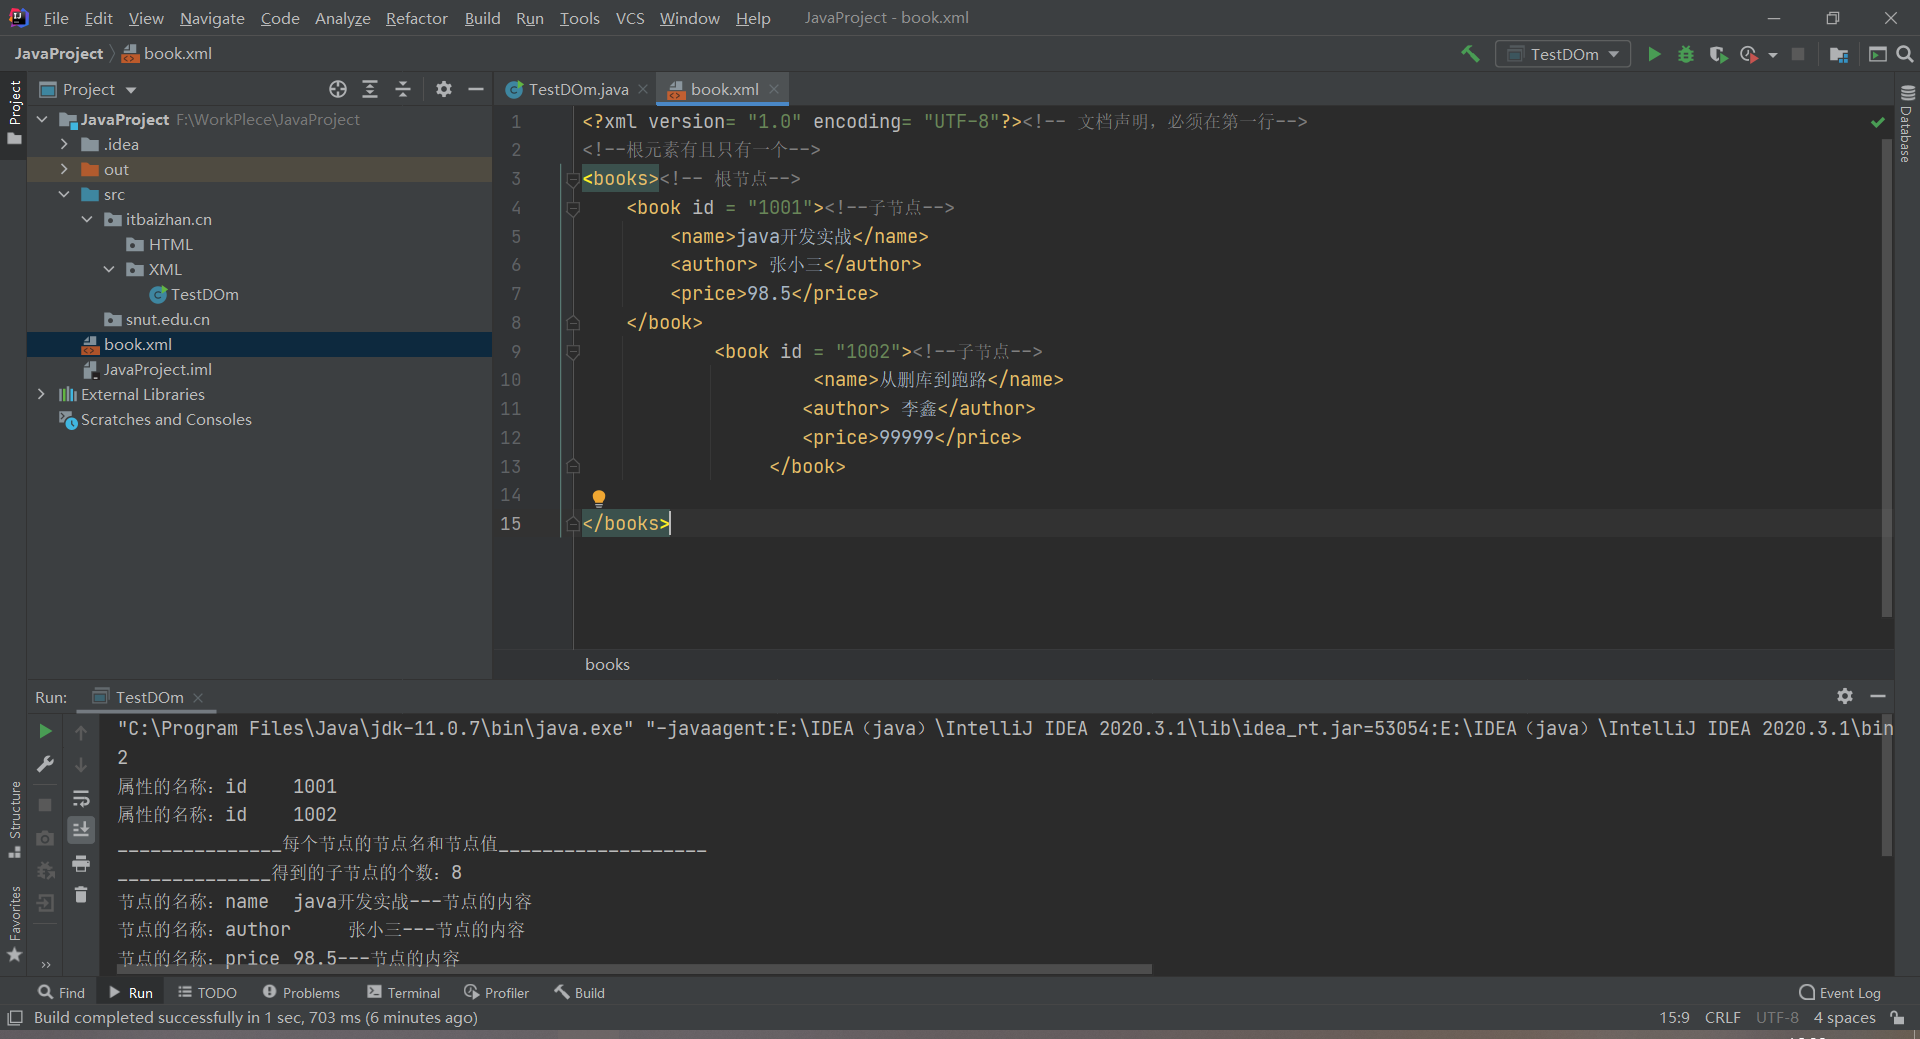Click the camera dump threads icon
The height and width of the screenshot is (1039, 1920).
click(x=45, y=838)
